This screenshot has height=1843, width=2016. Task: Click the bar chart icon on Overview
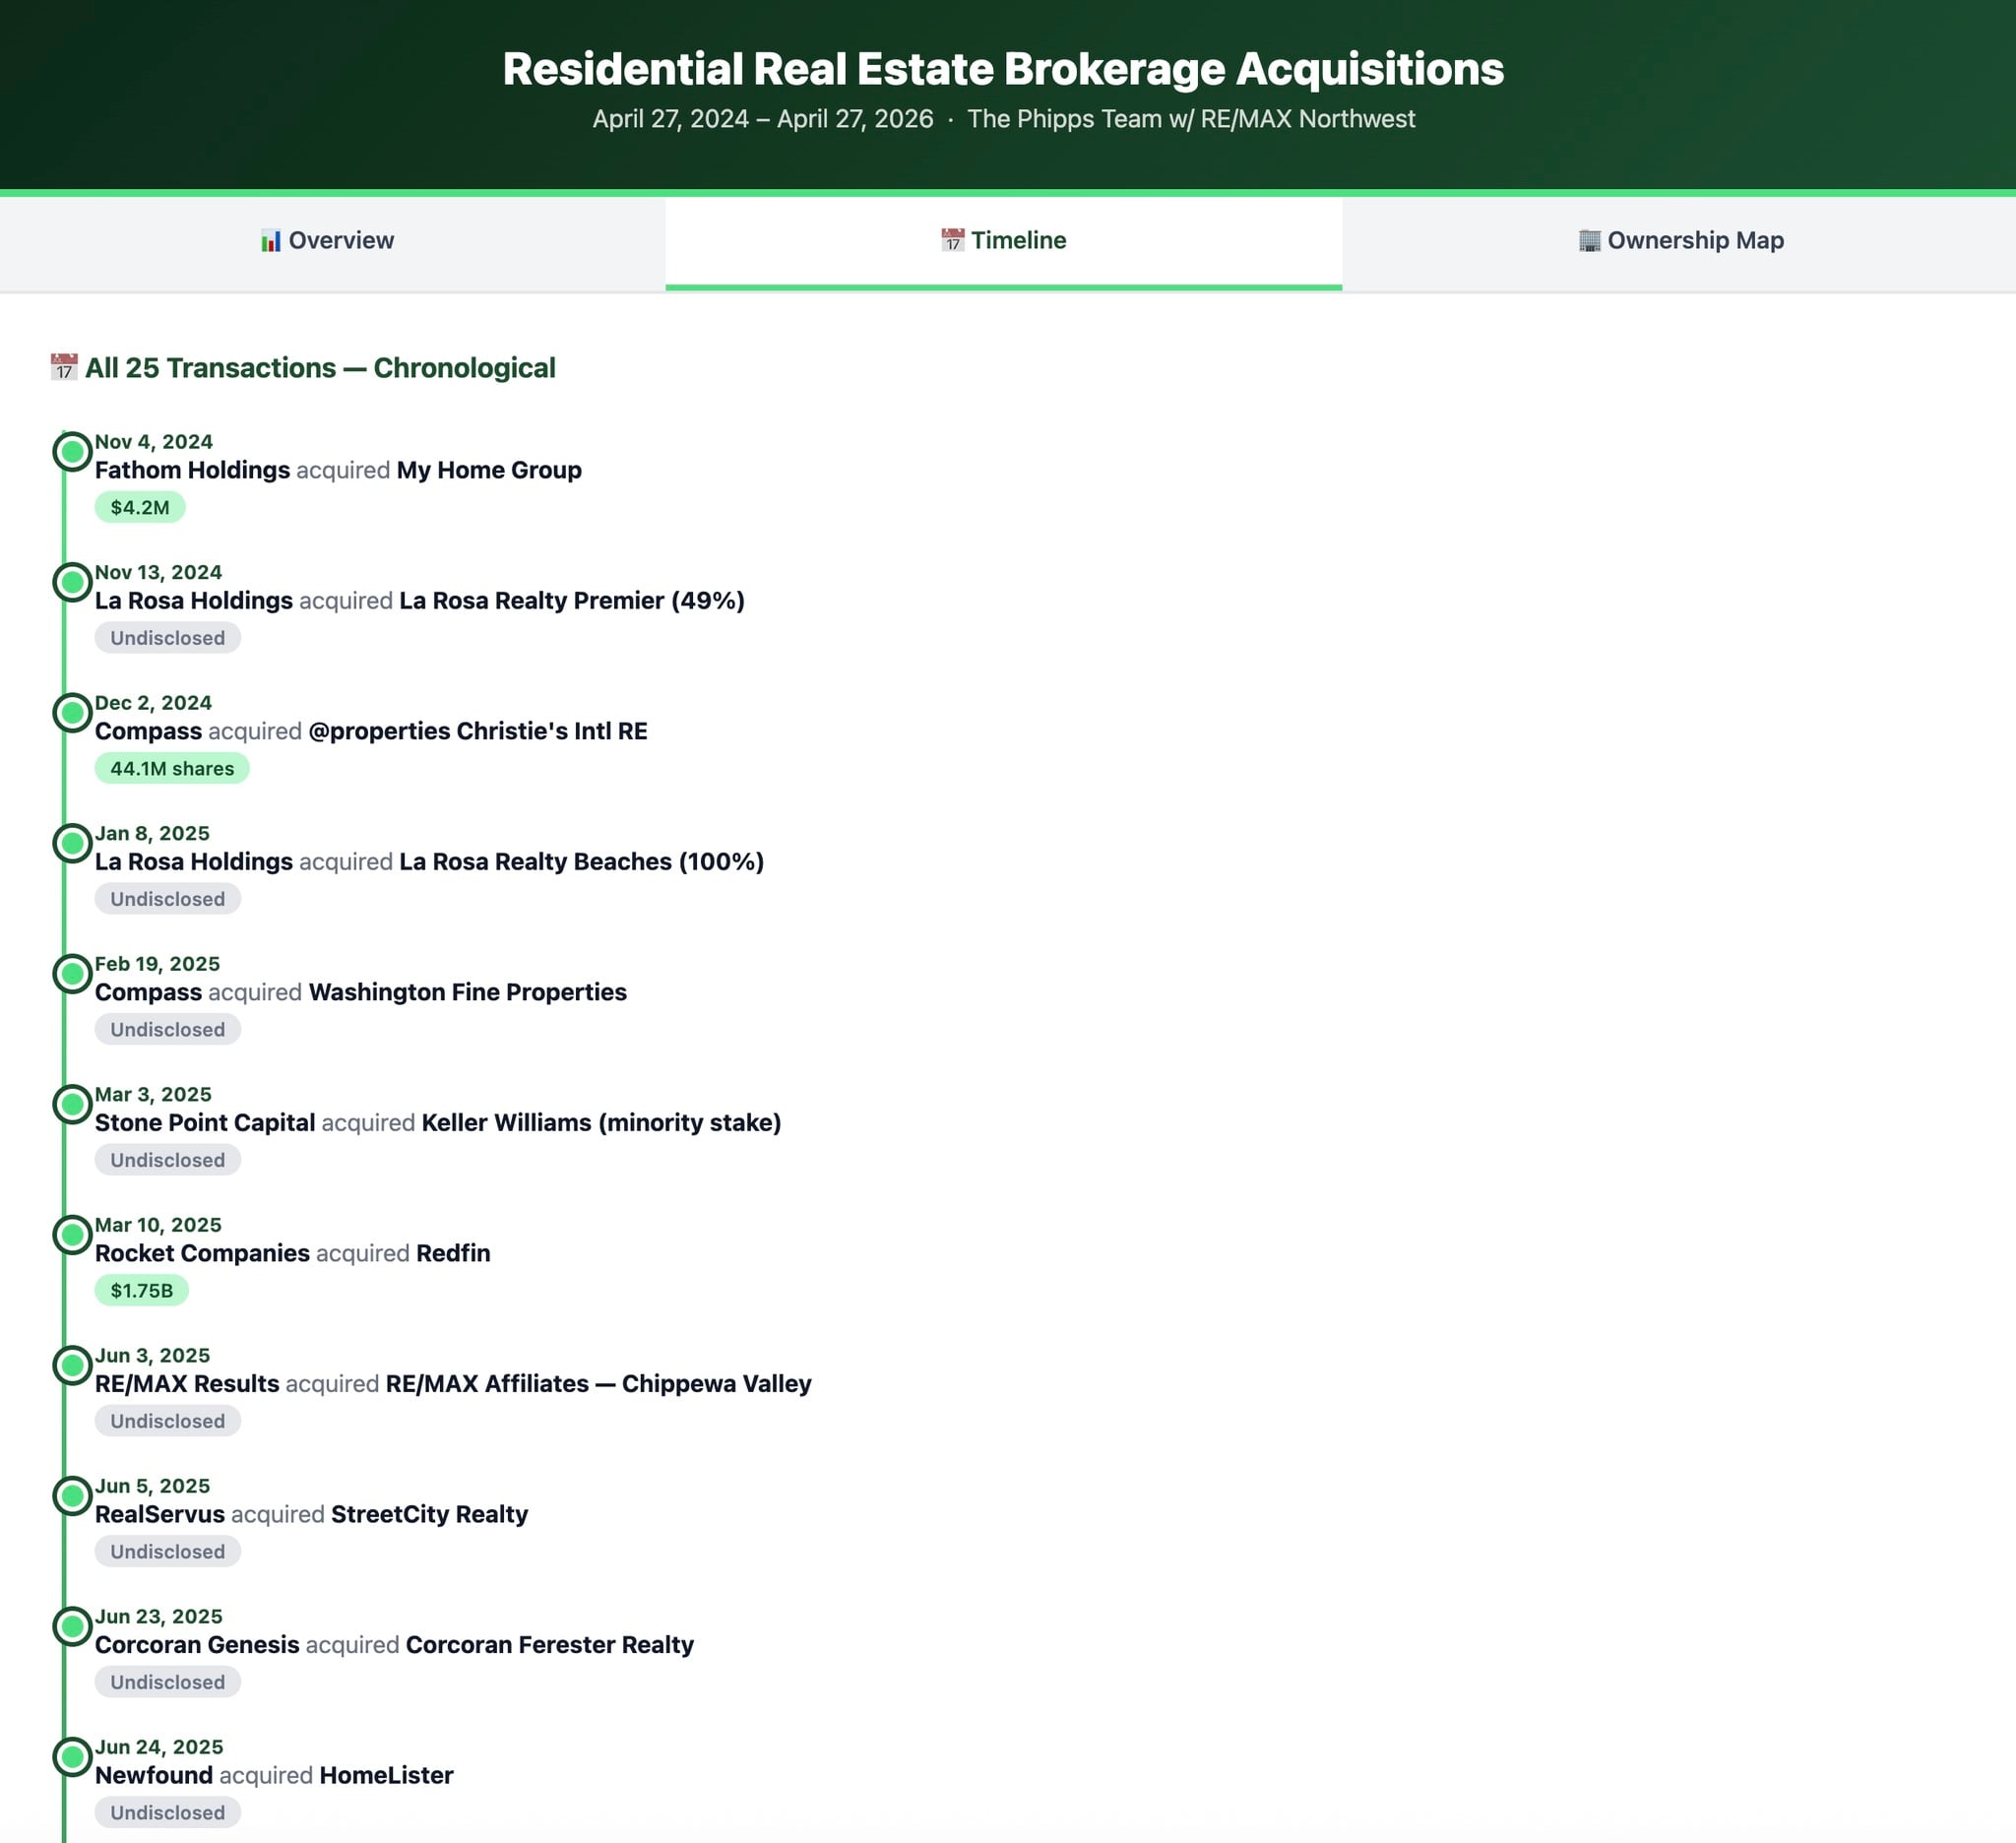tap(270, 241)
